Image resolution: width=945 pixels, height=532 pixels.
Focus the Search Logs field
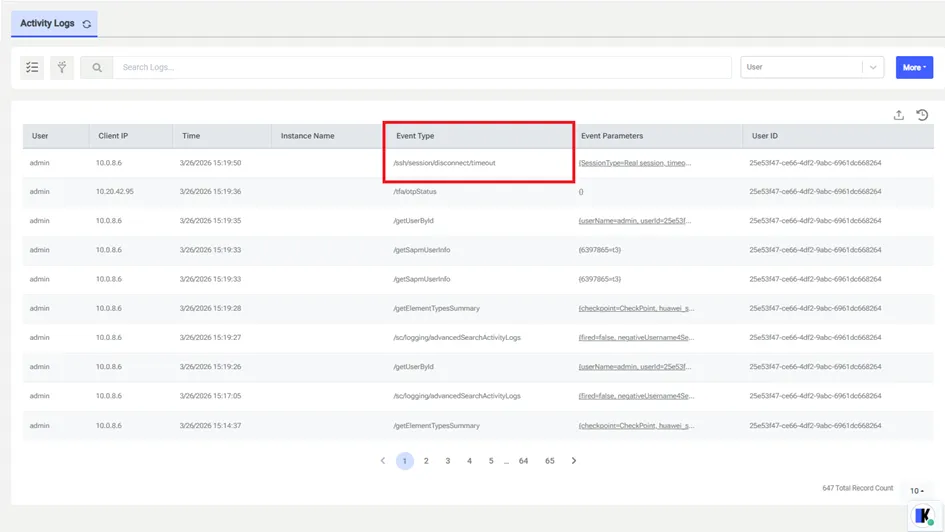pyautogui.click(x=422, y=67)
